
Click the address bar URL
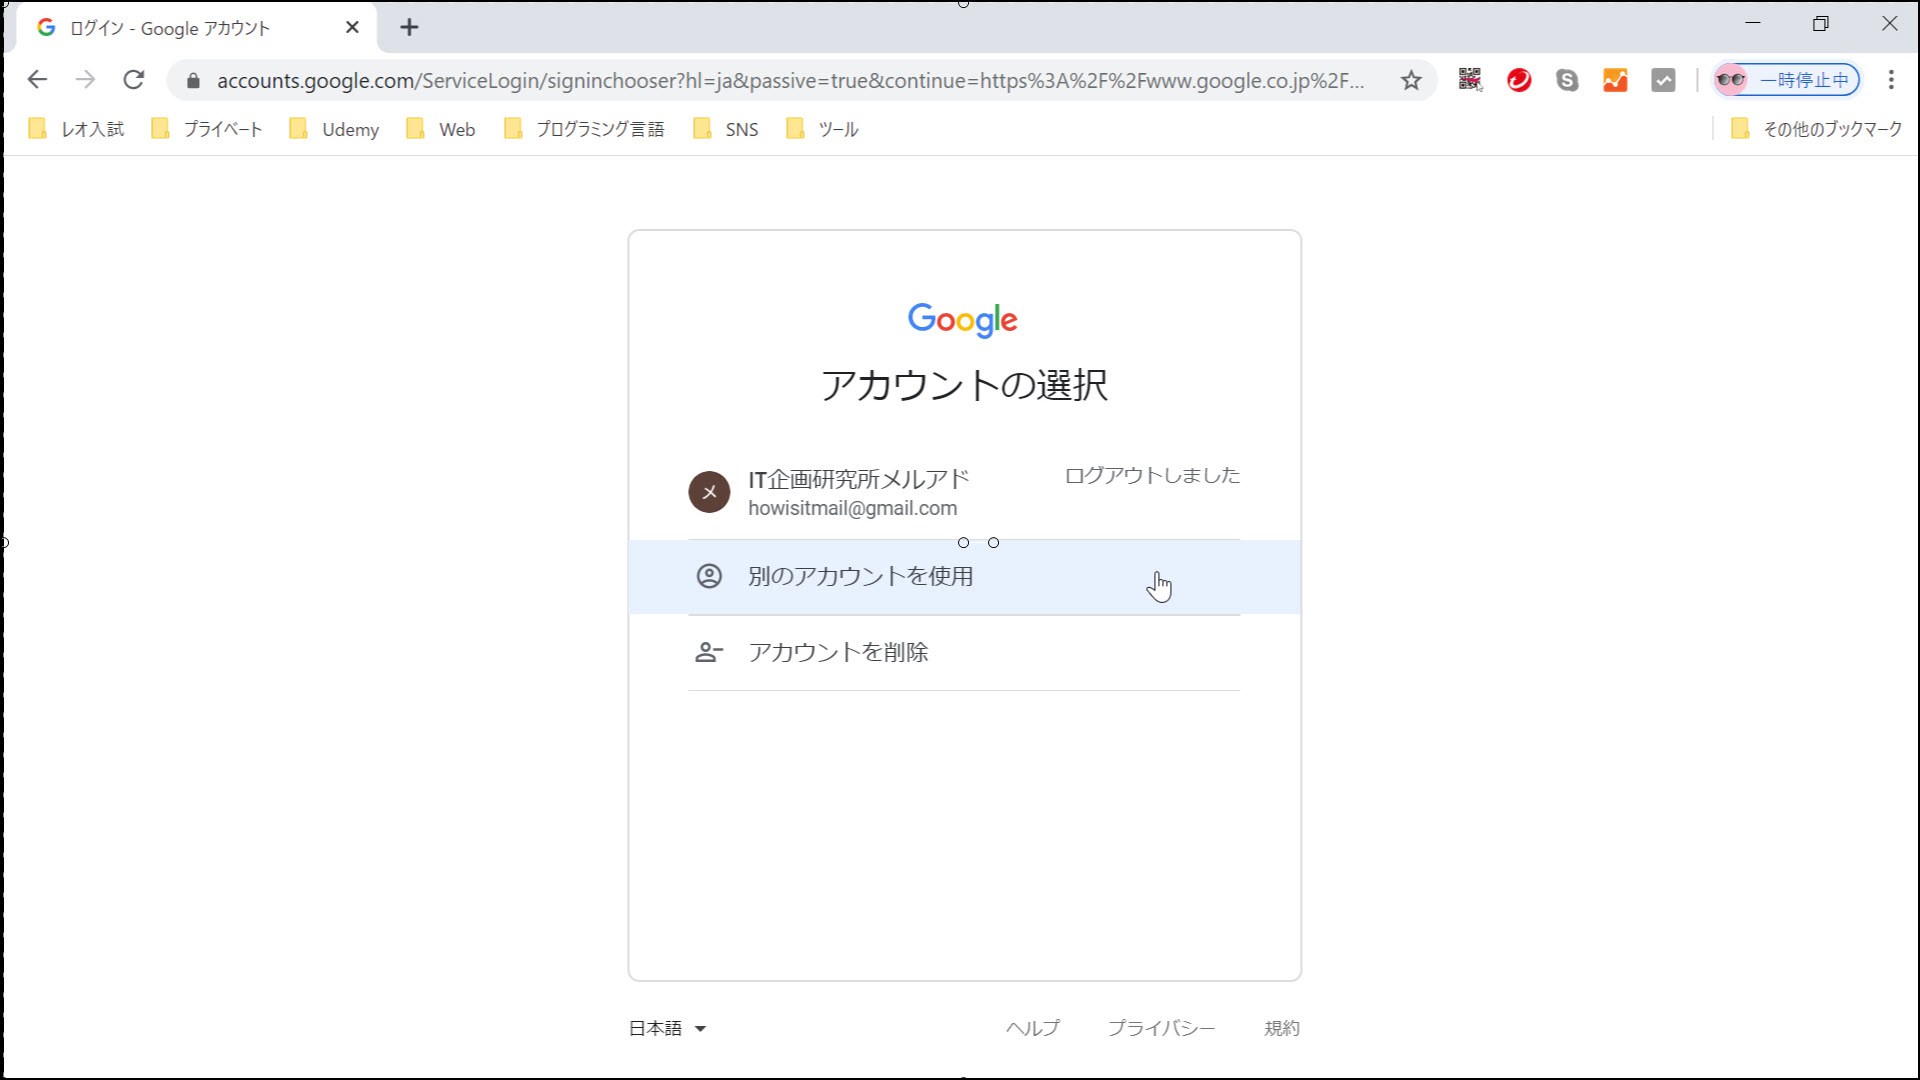coord(790,81)
